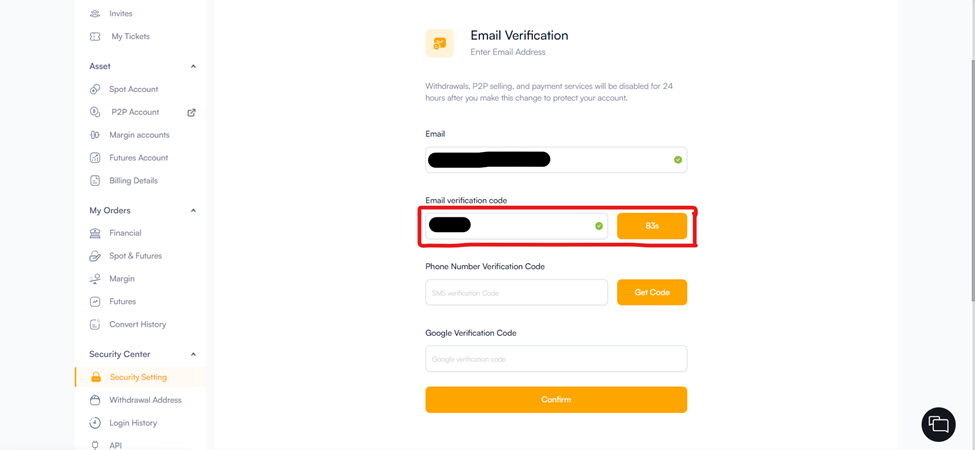The image size is (975, 450).
Task: Go to Convert History page
Action: (137, 324)
